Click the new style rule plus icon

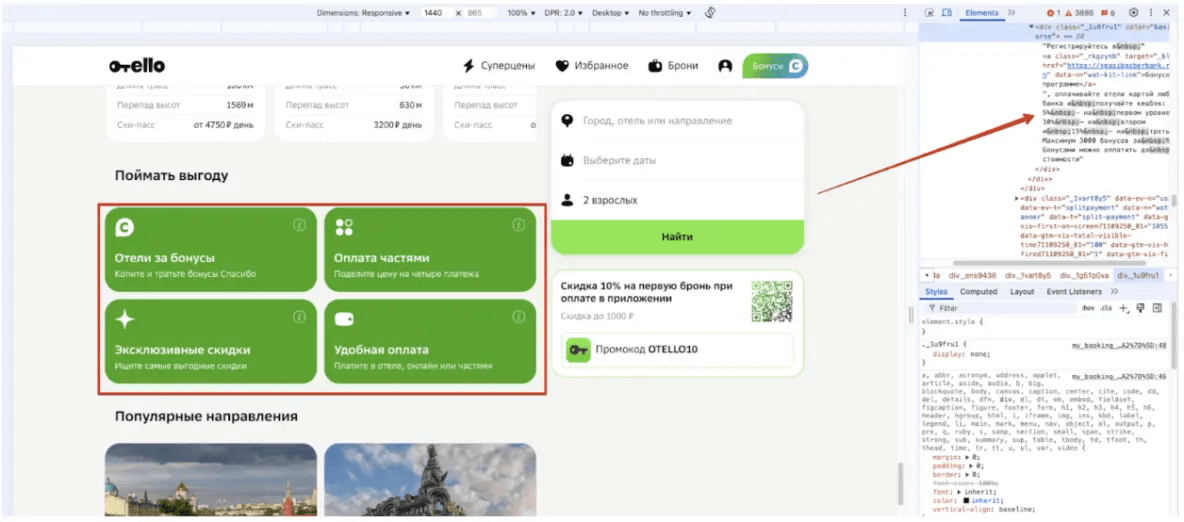tap(1123, 308)
